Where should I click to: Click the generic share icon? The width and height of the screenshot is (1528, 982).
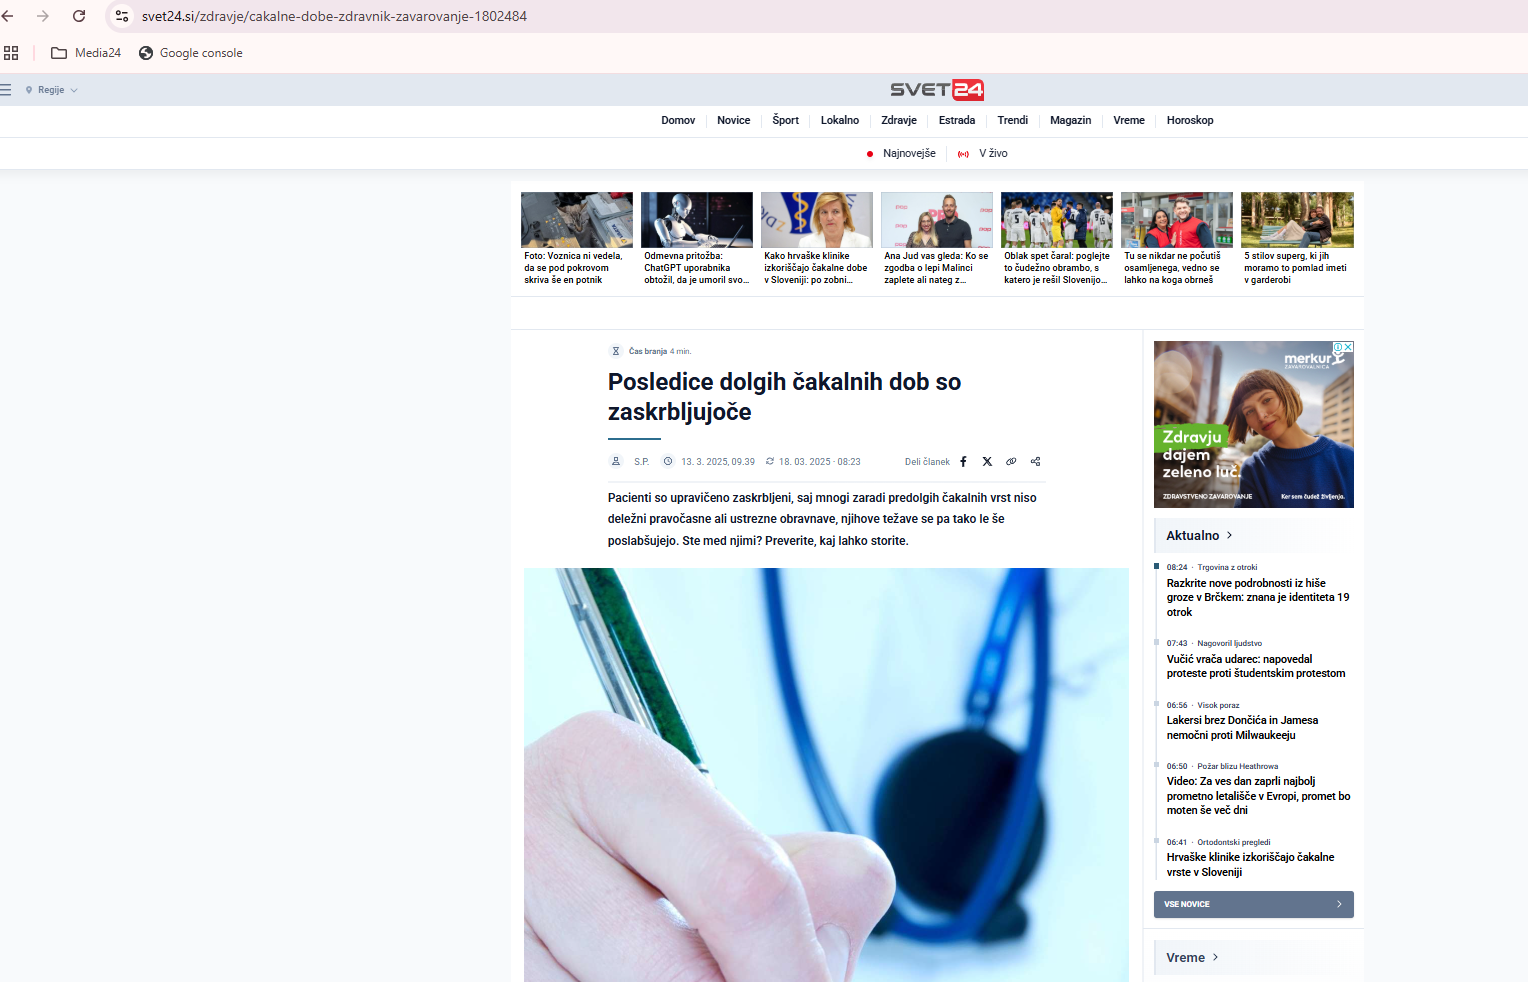pos(1036,462)
